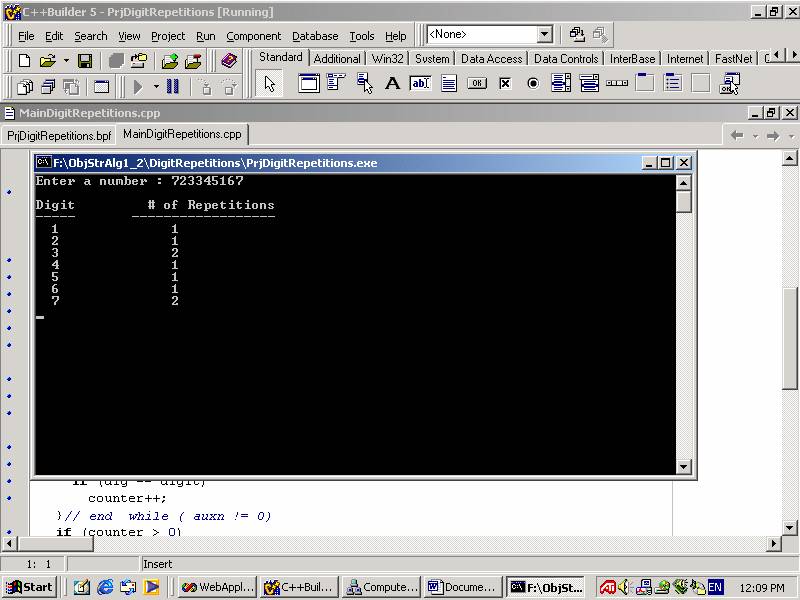Viewport: 800px width, 600px height.
Task: Click the Save file toolbar icon
Action: click(x=85, y=61)
